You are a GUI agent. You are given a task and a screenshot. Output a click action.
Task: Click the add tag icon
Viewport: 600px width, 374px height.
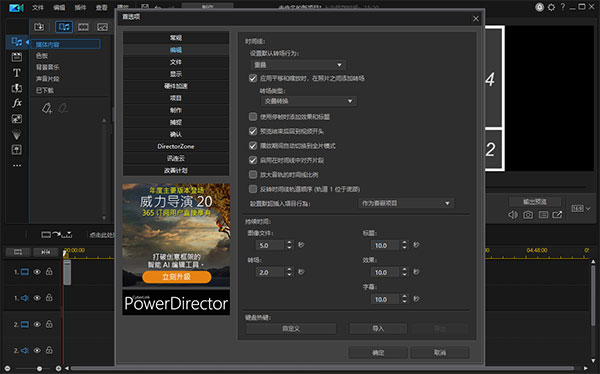point(47,109)
